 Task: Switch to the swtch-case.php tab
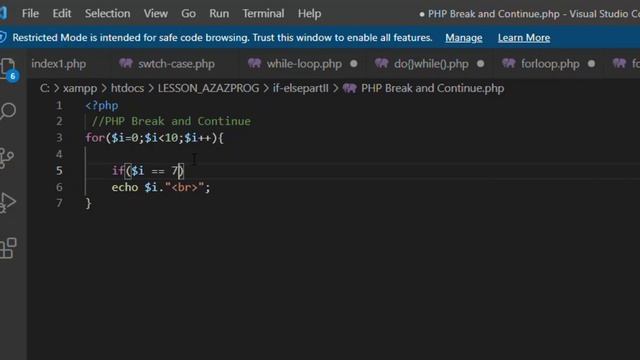(x=176, y=64)
